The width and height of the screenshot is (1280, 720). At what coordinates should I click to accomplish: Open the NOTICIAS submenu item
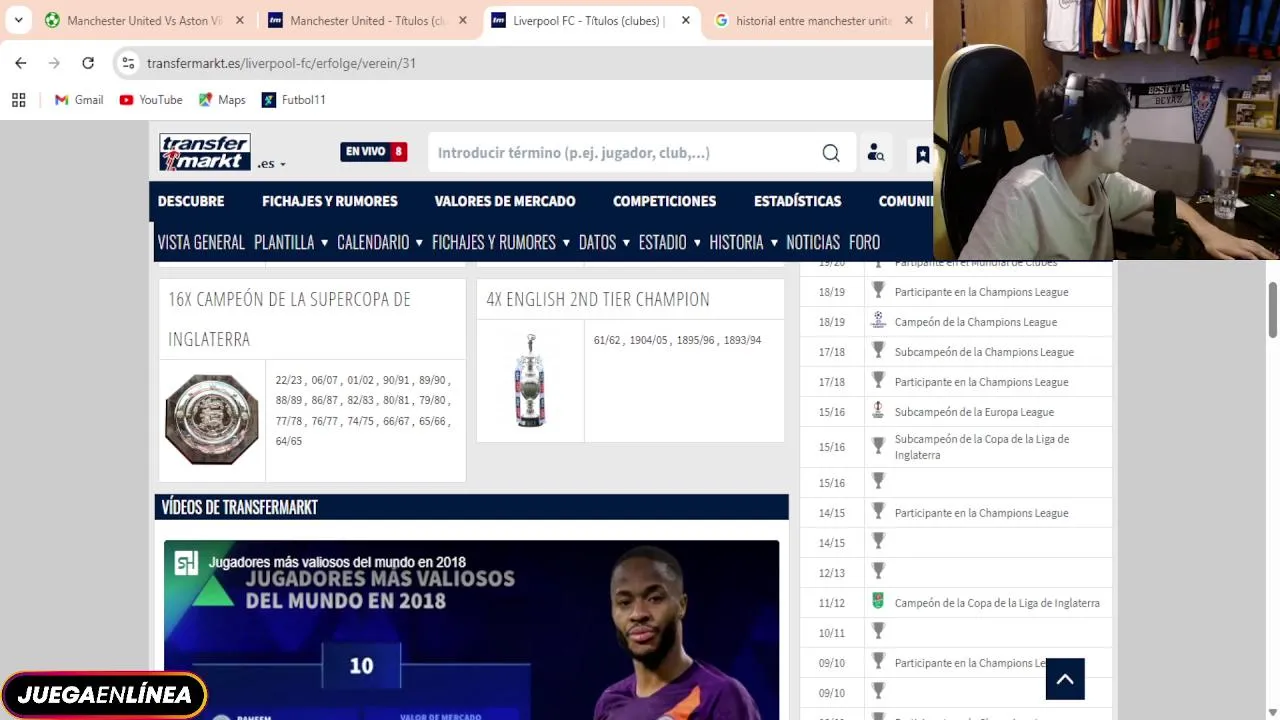(813, 242)
